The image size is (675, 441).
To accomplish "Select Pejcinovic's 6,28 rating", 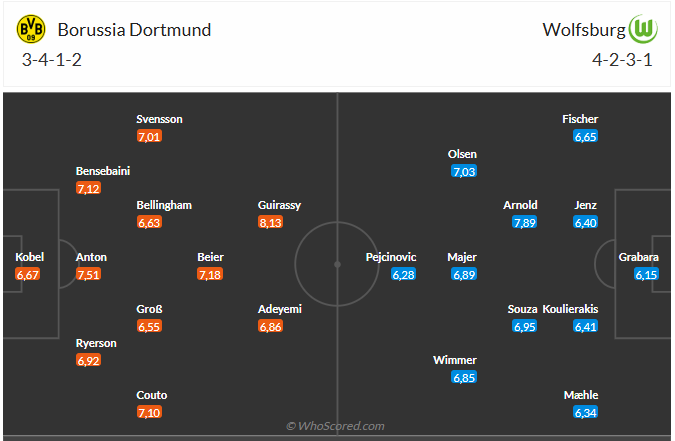I will point(403,275).
